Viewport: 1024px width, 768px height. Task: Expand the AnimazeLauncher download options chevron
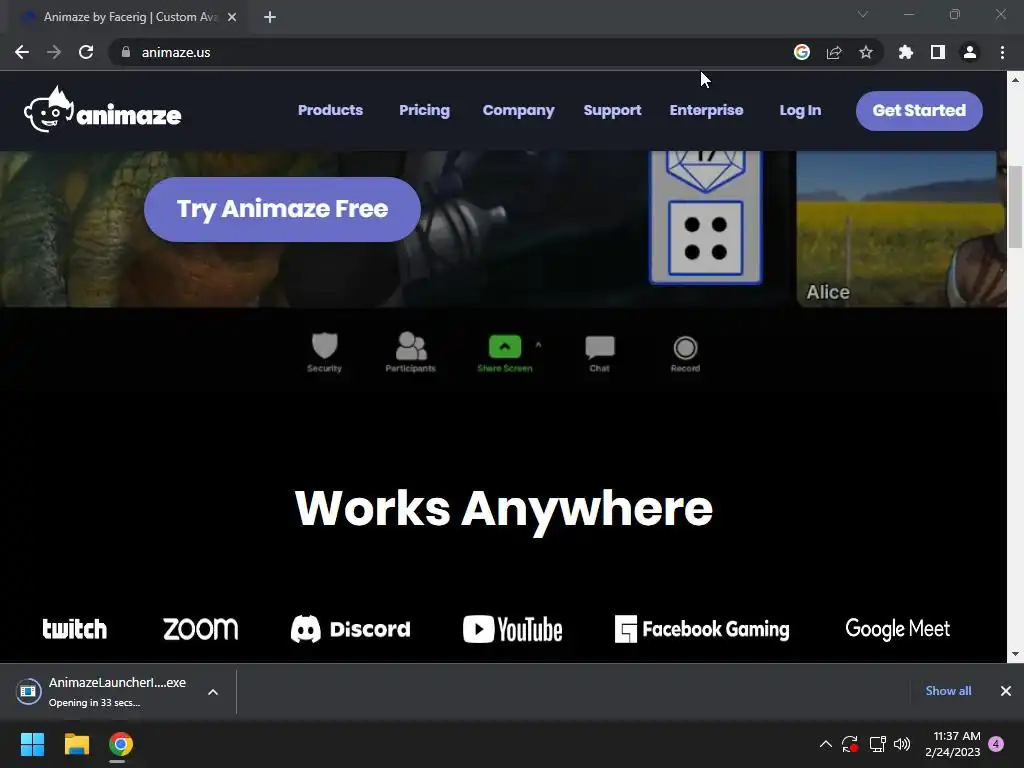[213, 692]
